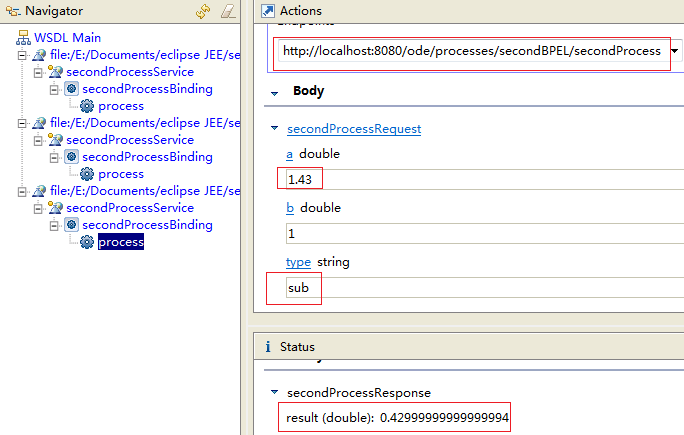The image size is (684, 435).
Task: Collapse the secondProcessResponse triangle
Action: [274, 392]
